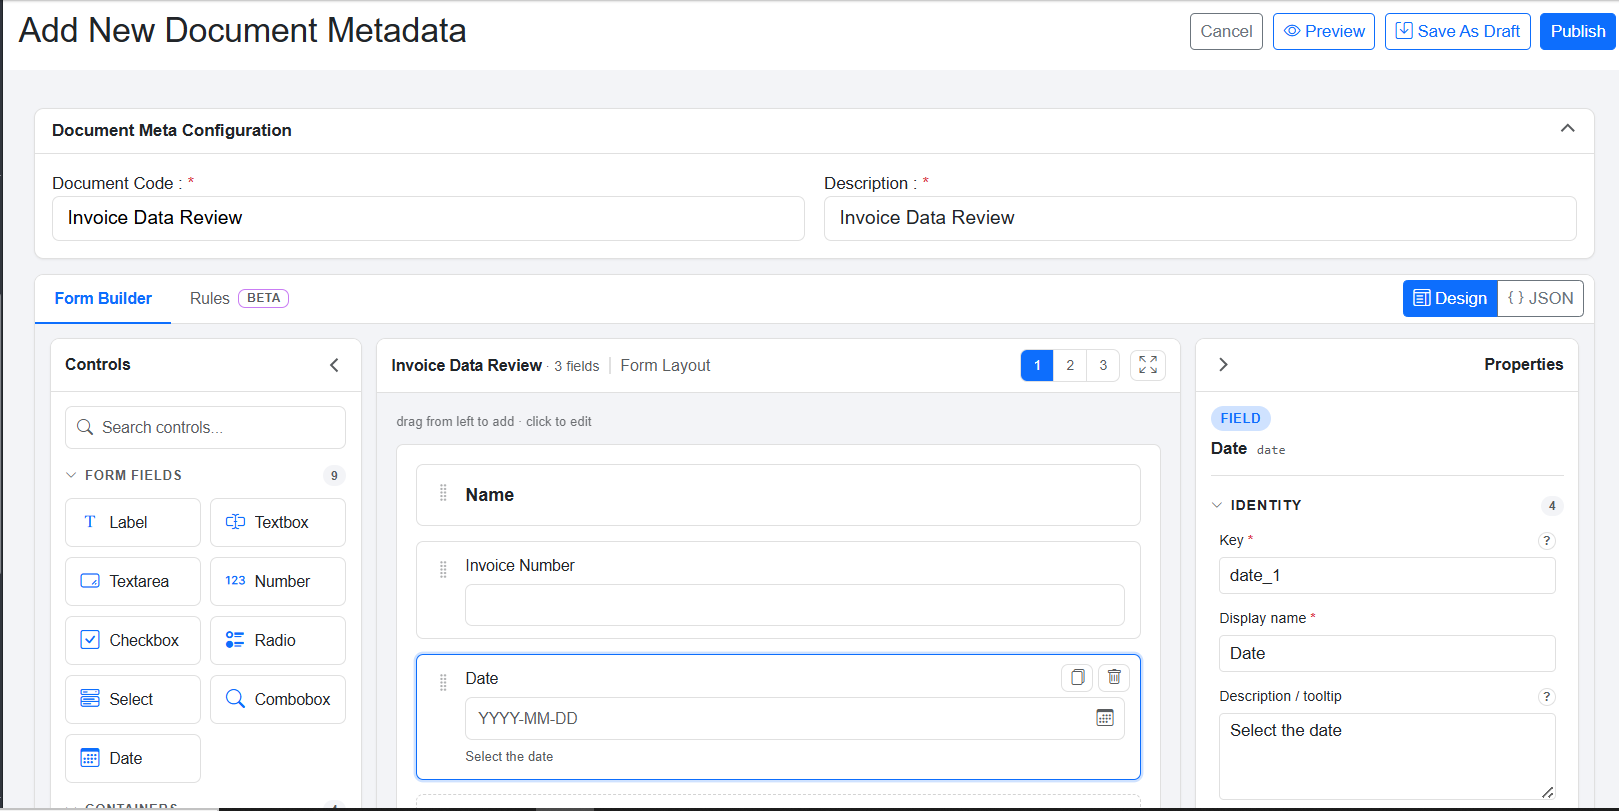
Task: Select 1-column form layout
Action: coord(1037,365)
